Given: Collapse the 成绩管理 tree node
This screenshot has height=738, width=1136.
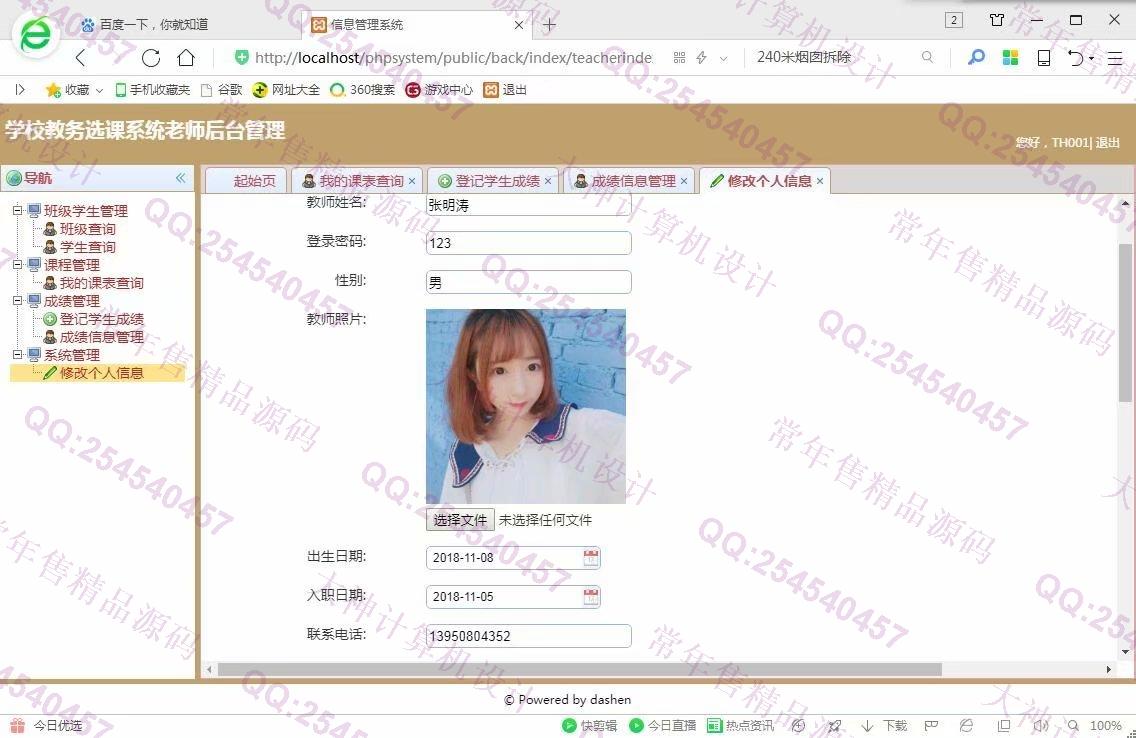Looking at the screenshot, I should (x=17, y=301).
